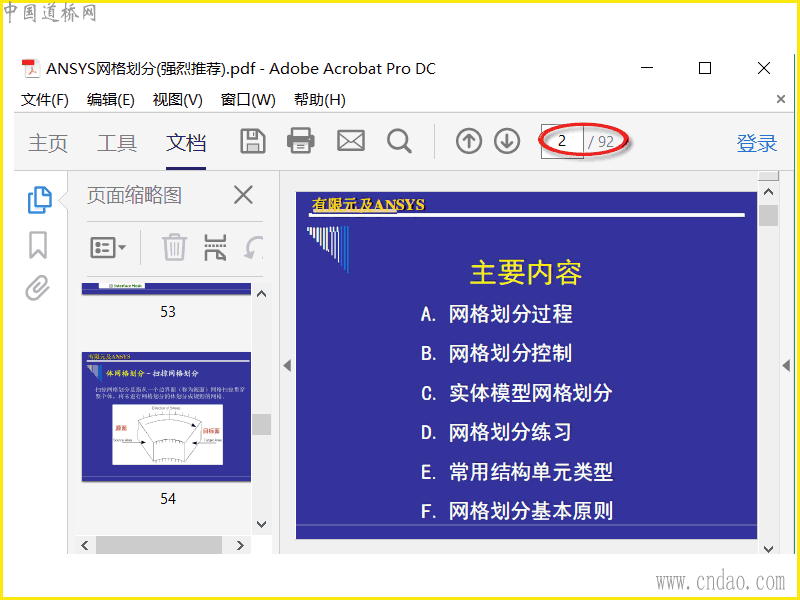Open the 编辑(E) menu
The width and height of the screenshot is (800, 600).
[111, 100]
